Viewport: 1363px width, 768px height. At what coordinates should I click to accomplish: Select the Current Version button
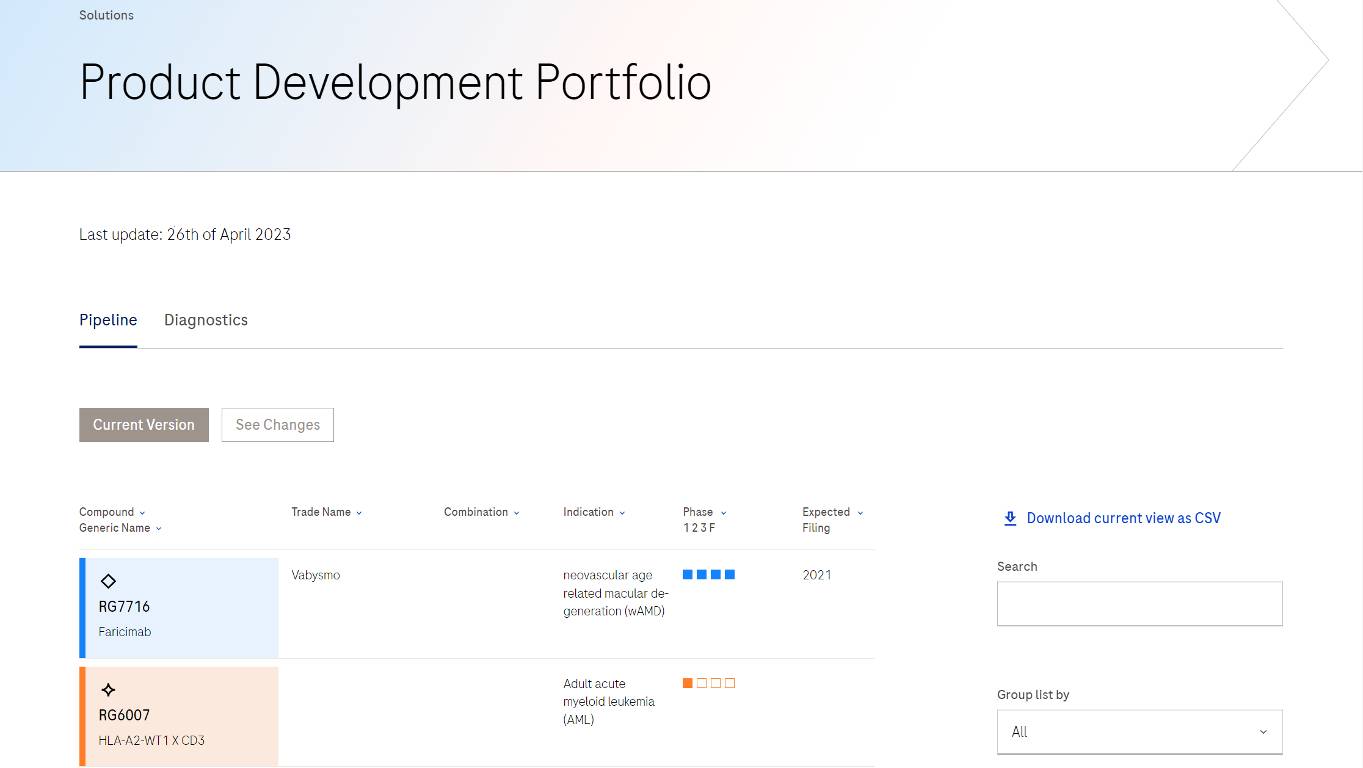tap(144, 425)
